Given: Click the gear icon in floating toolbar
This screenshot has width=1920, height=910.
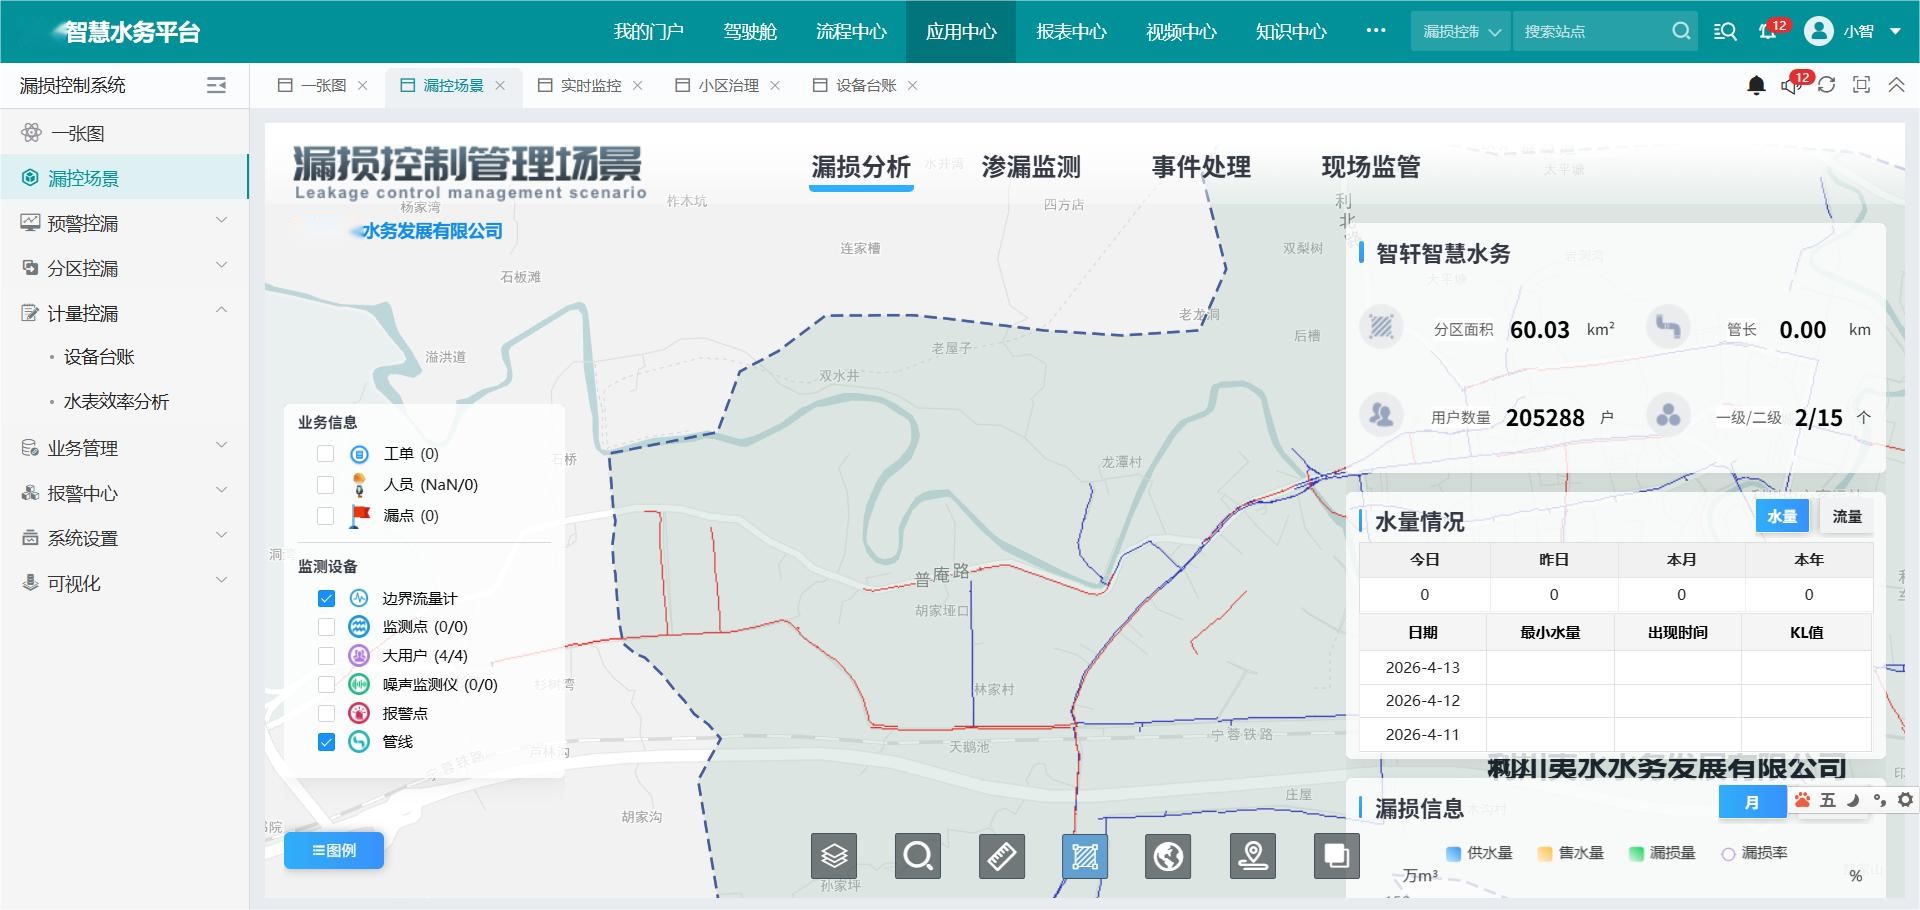Looking at the screenshot, I should click(1906, 800).
